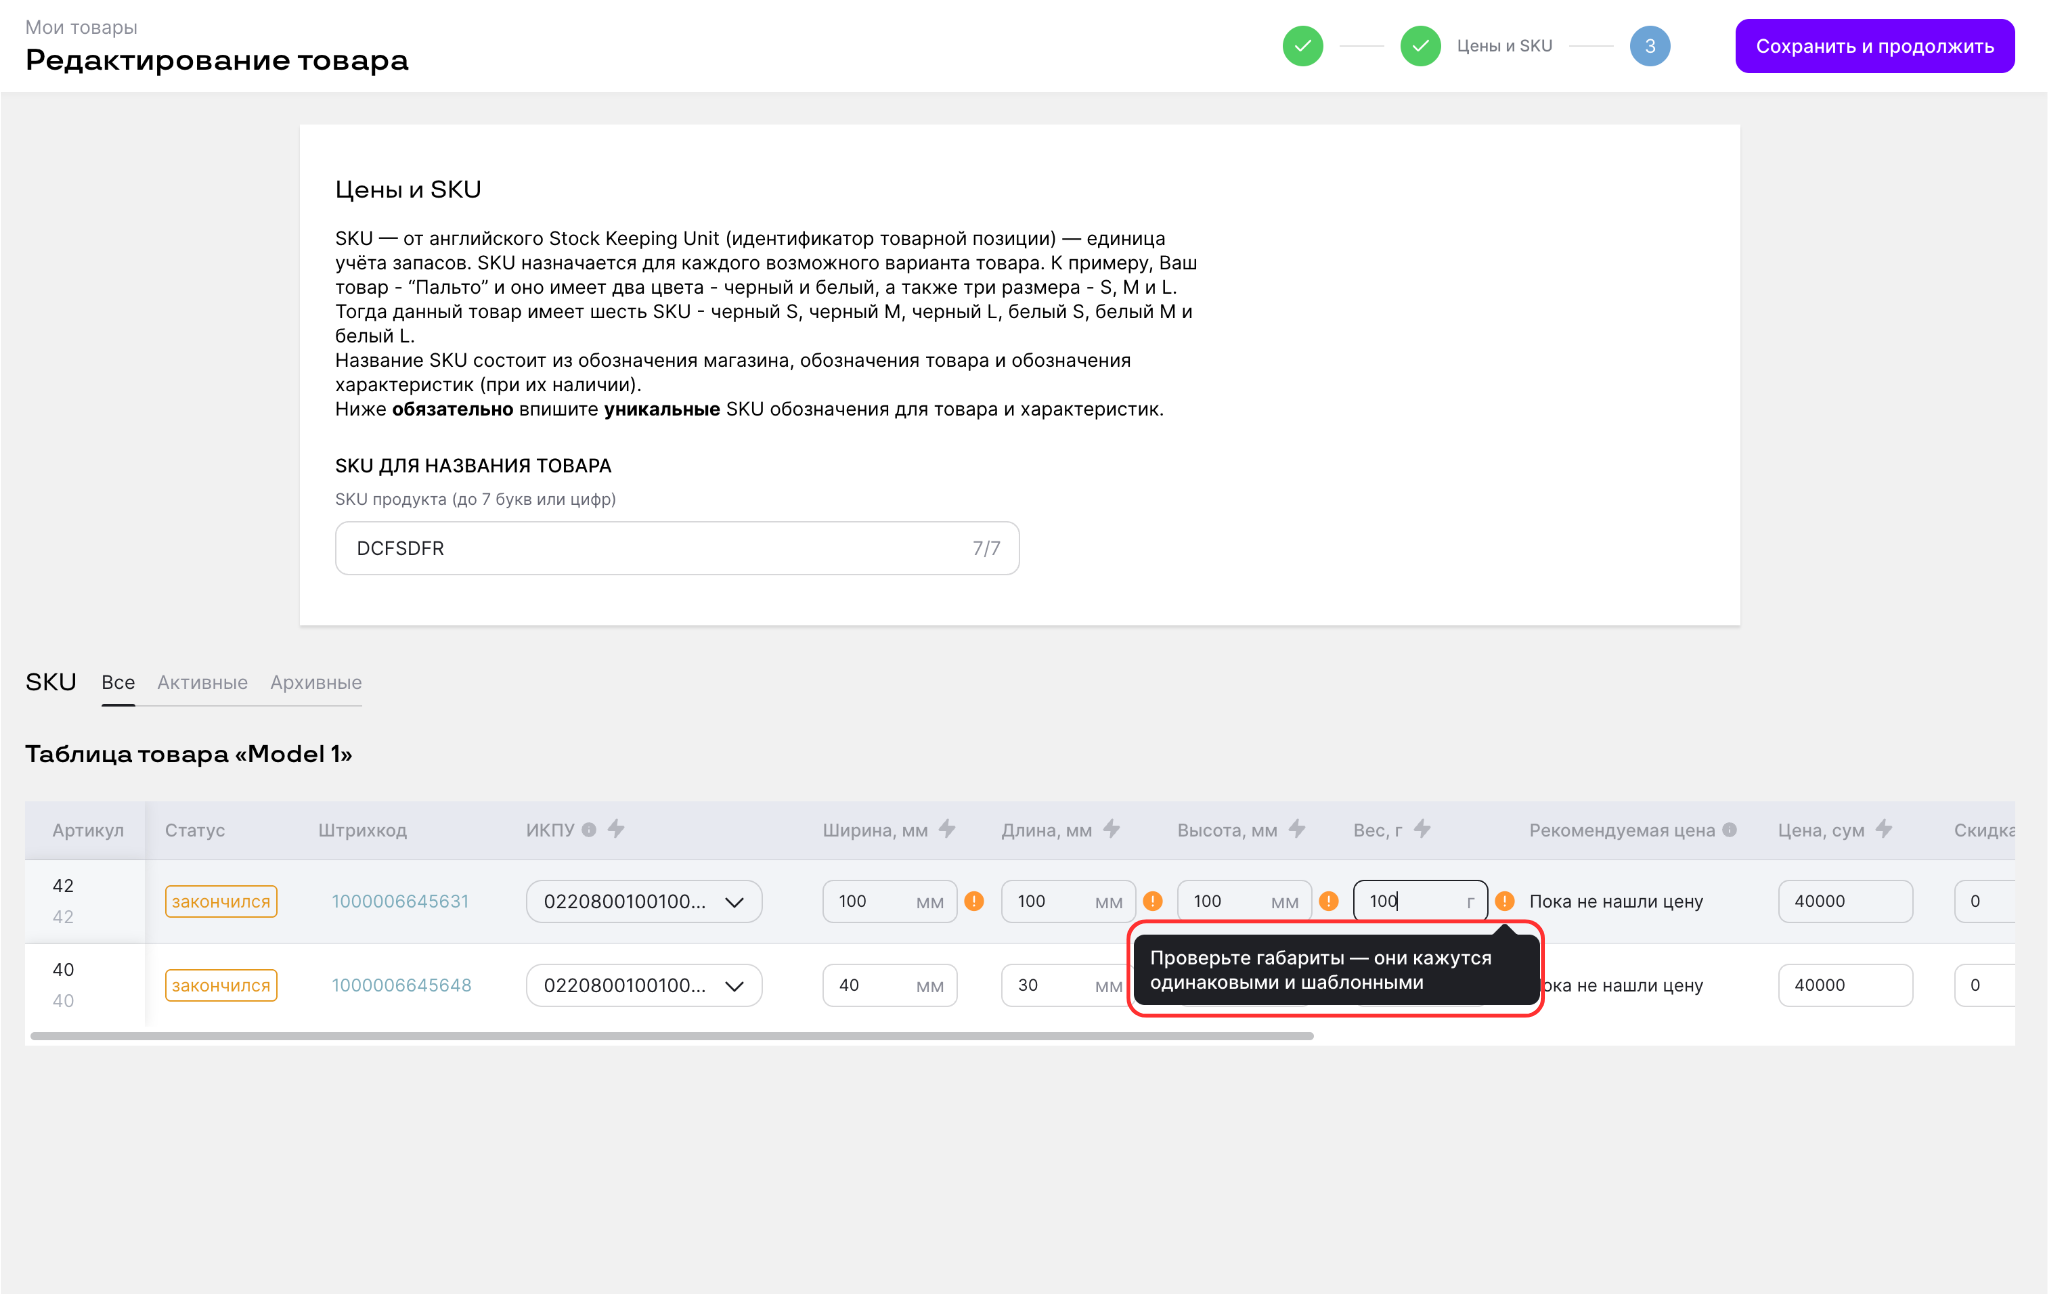Click width field with 40 in row 40
Screen dimensions: 2048x1294
pos(890,985)
